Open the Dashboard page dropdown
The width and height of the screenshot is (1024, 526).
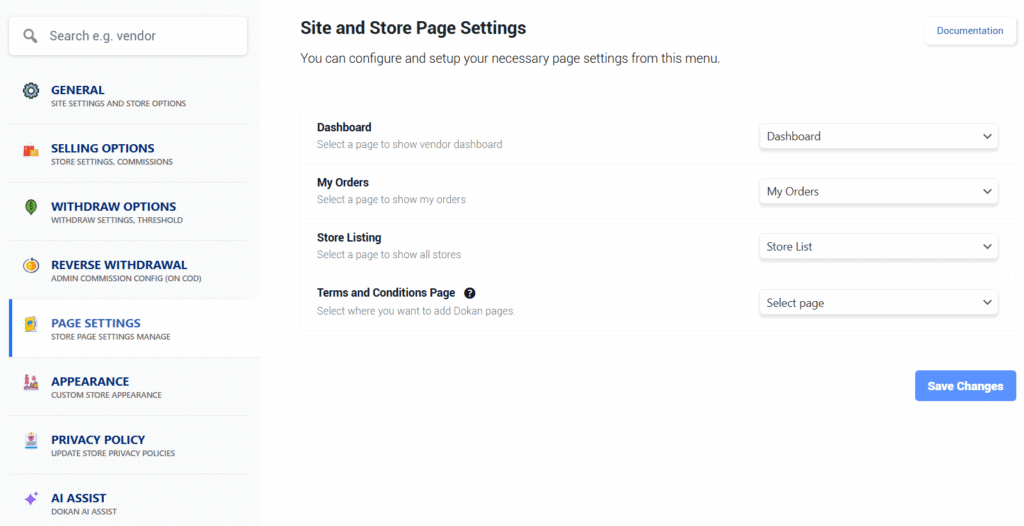pyautogui.click(x=879, y=136)
